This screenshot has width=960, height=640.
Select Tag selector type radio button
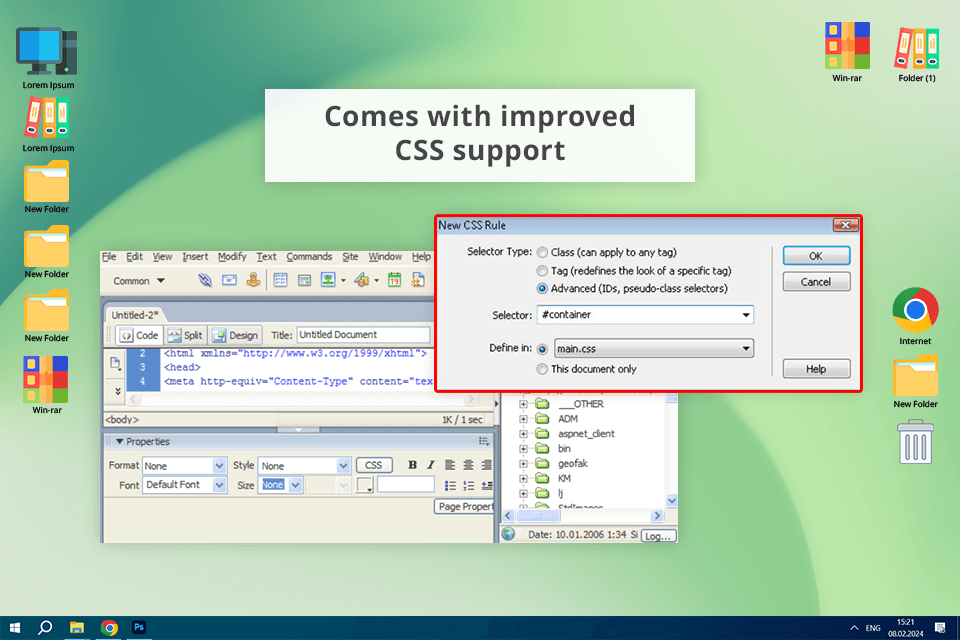click(542, 271)
